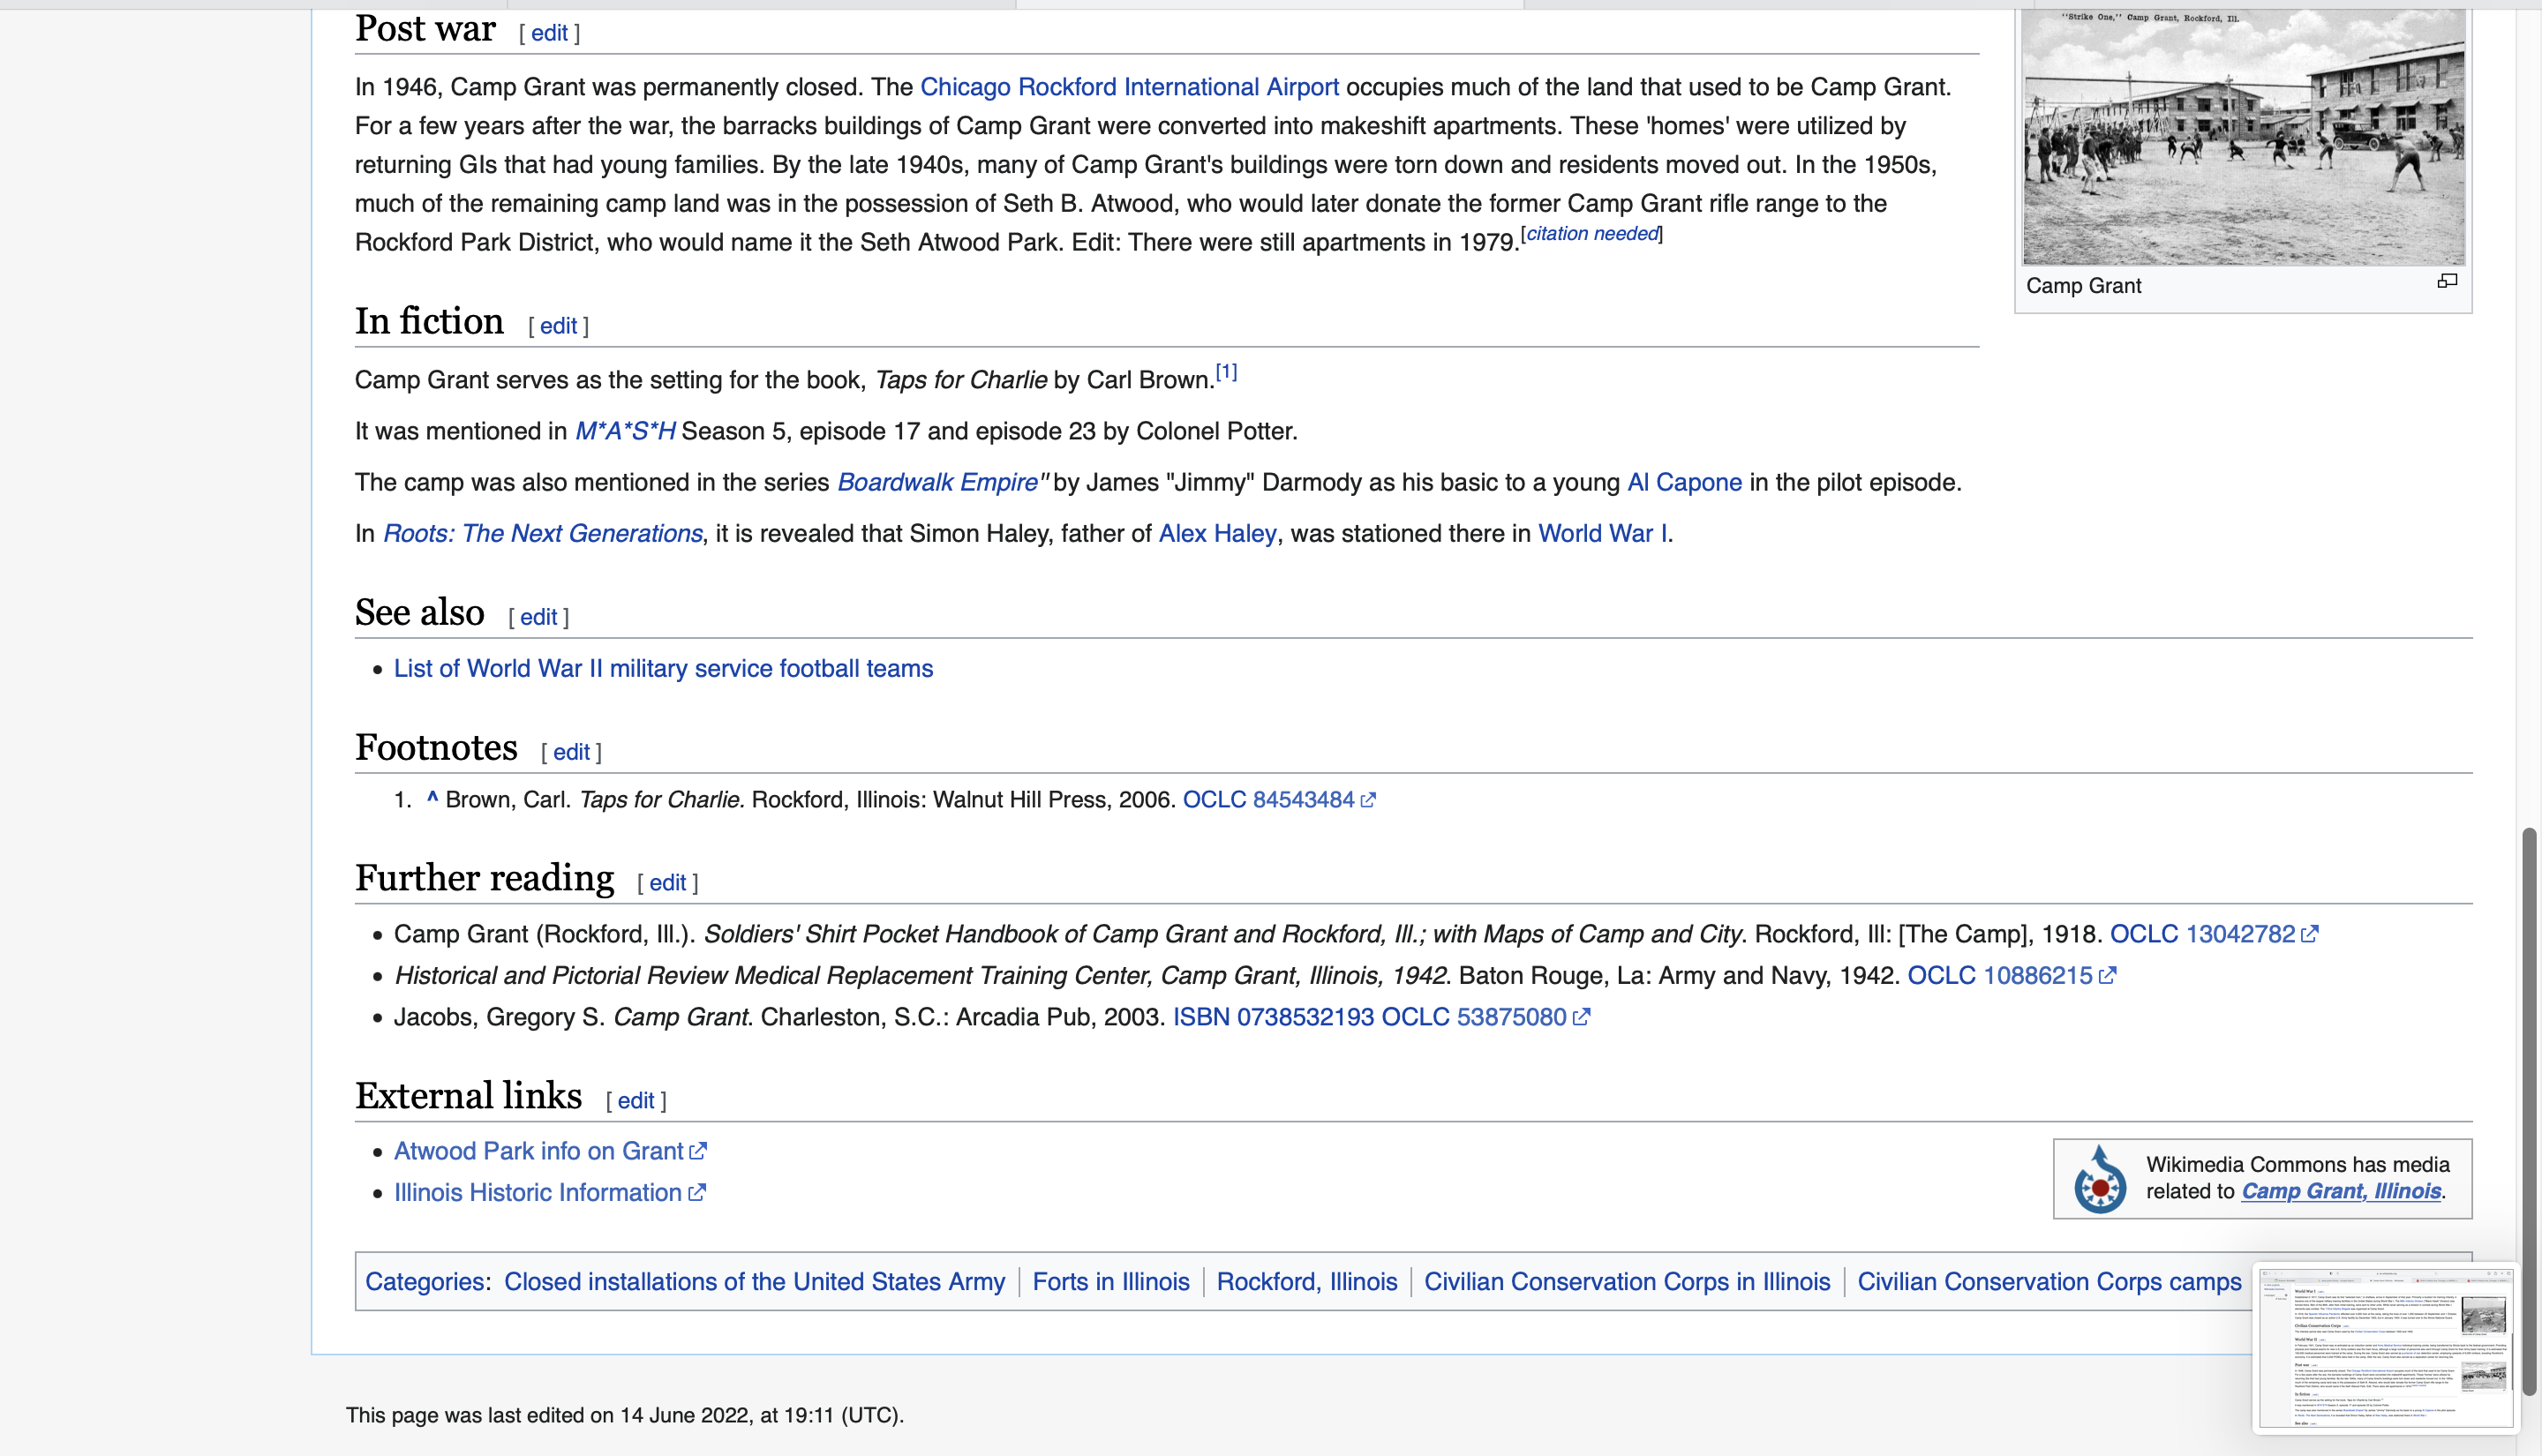Click external link icon after OCLC 13042782

point(2309,934)
